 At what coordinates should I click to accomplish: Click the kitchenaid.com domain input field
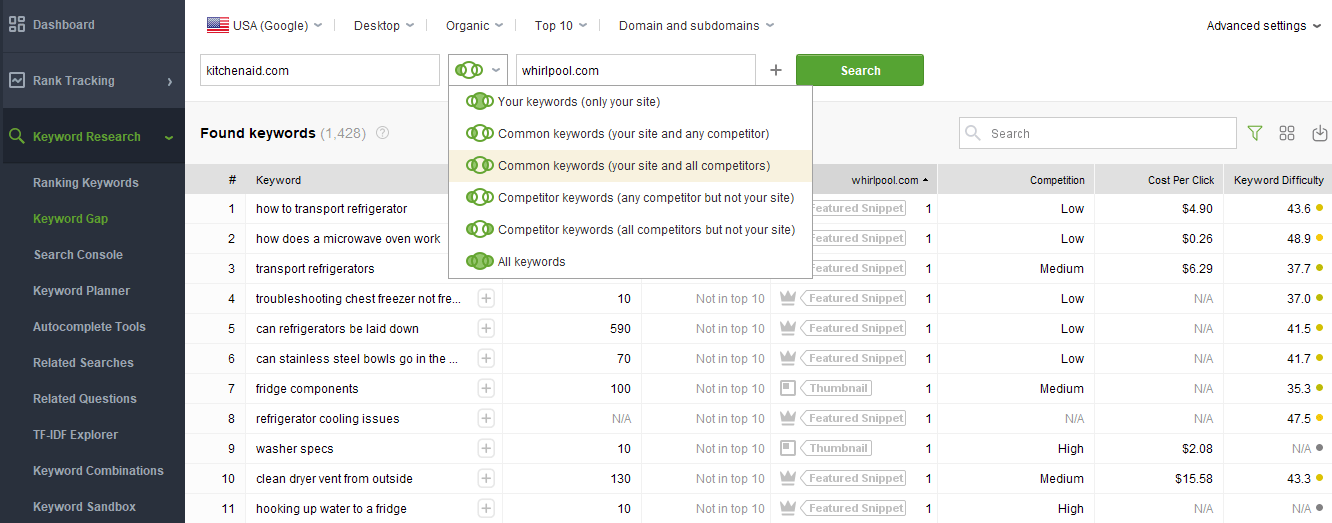pos(320,70)
